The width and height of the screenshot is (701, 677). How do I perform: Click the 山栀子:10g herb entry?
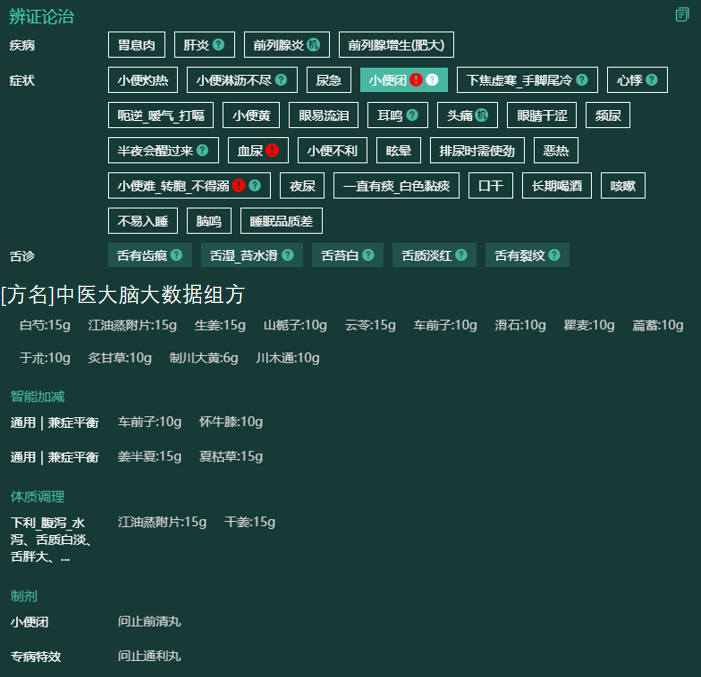pyautogui.click(x=295, y=325)
